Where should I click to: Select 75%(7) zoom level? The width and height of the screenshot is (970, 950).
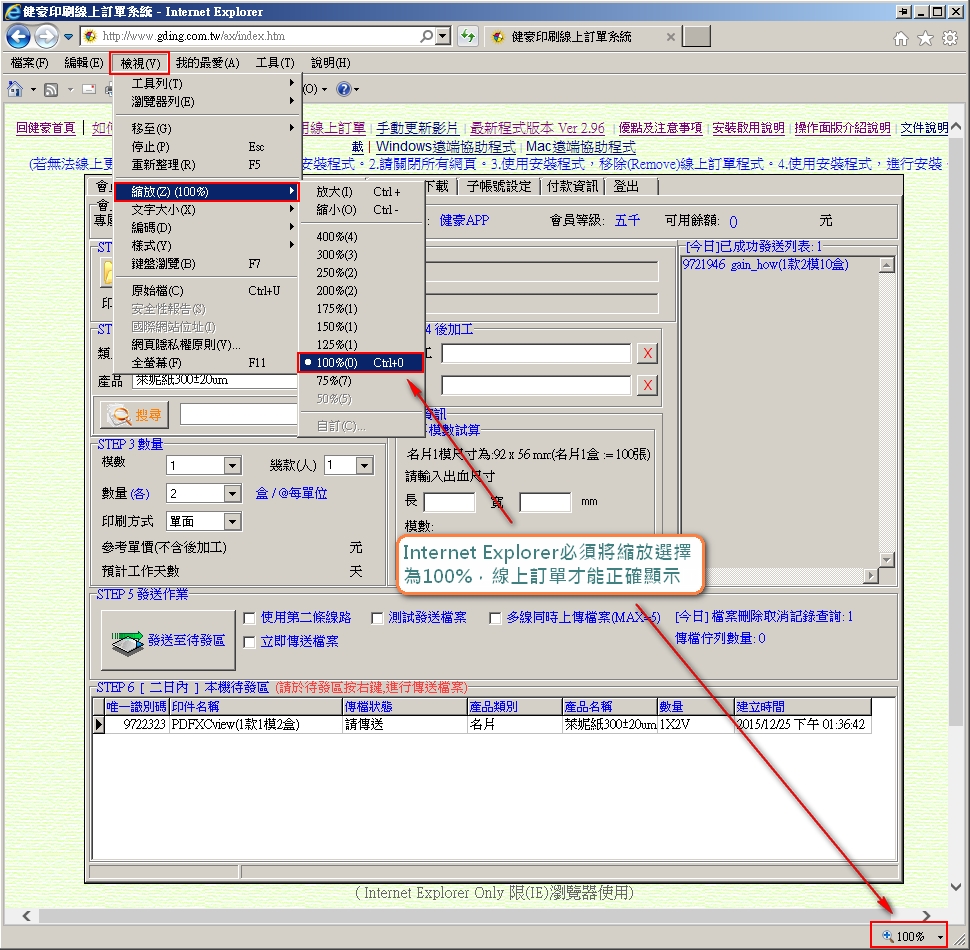tap(362, 380)
